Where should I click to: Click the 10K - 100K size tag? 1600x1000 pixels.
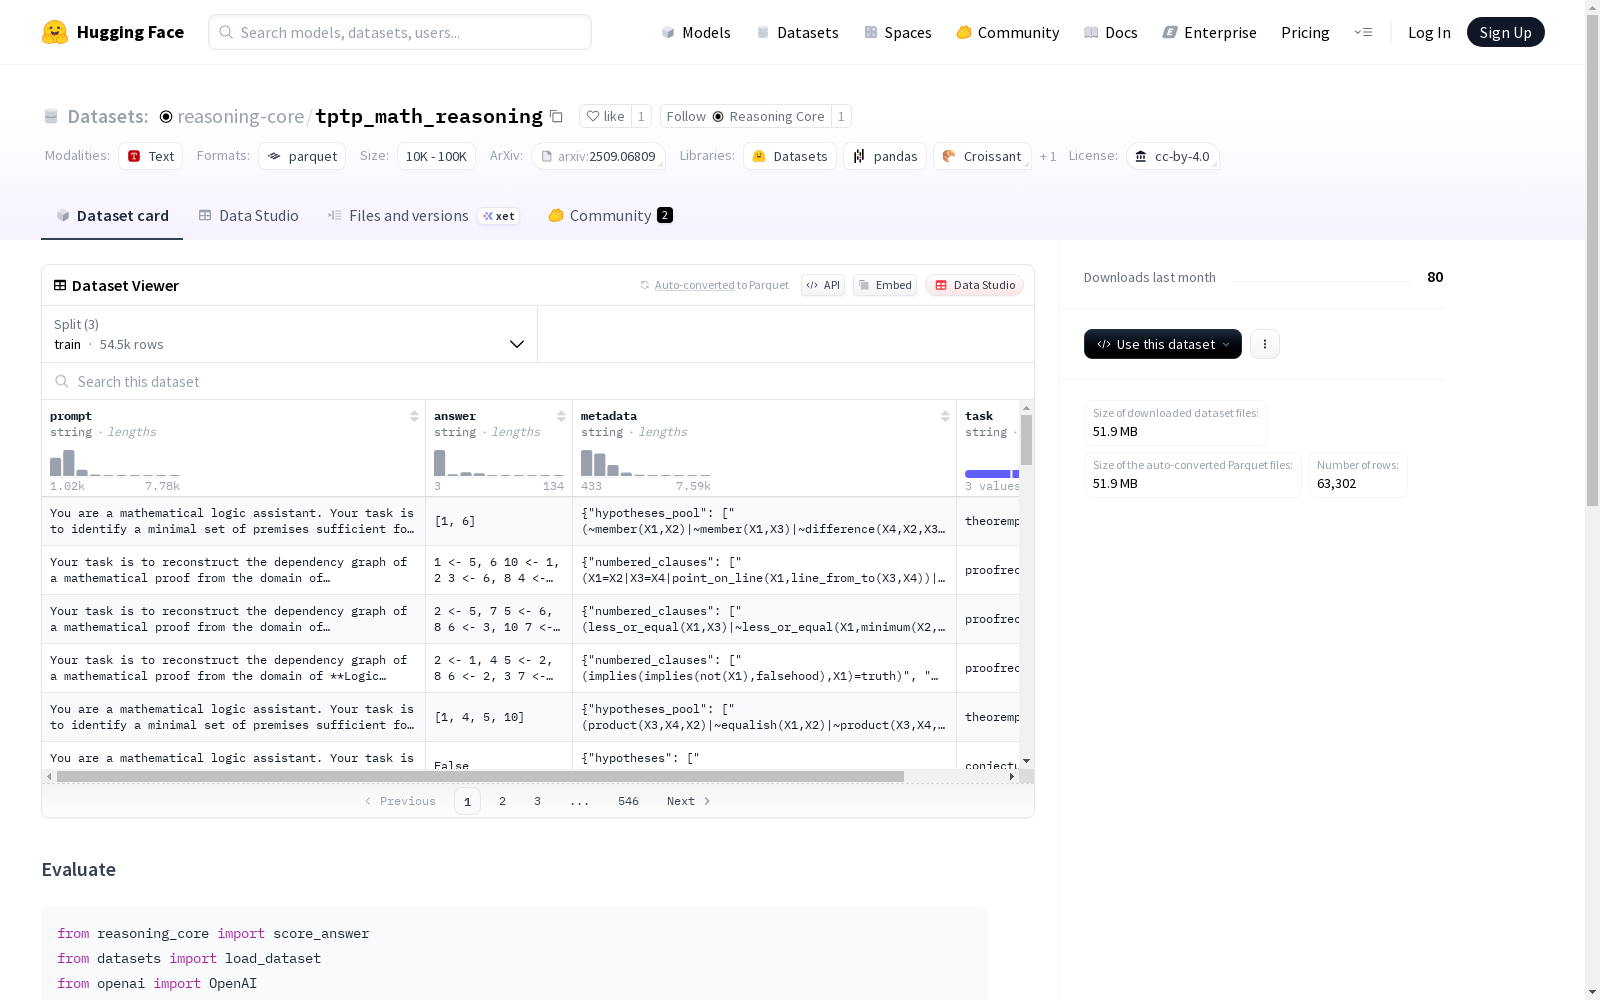click(436, 156)
